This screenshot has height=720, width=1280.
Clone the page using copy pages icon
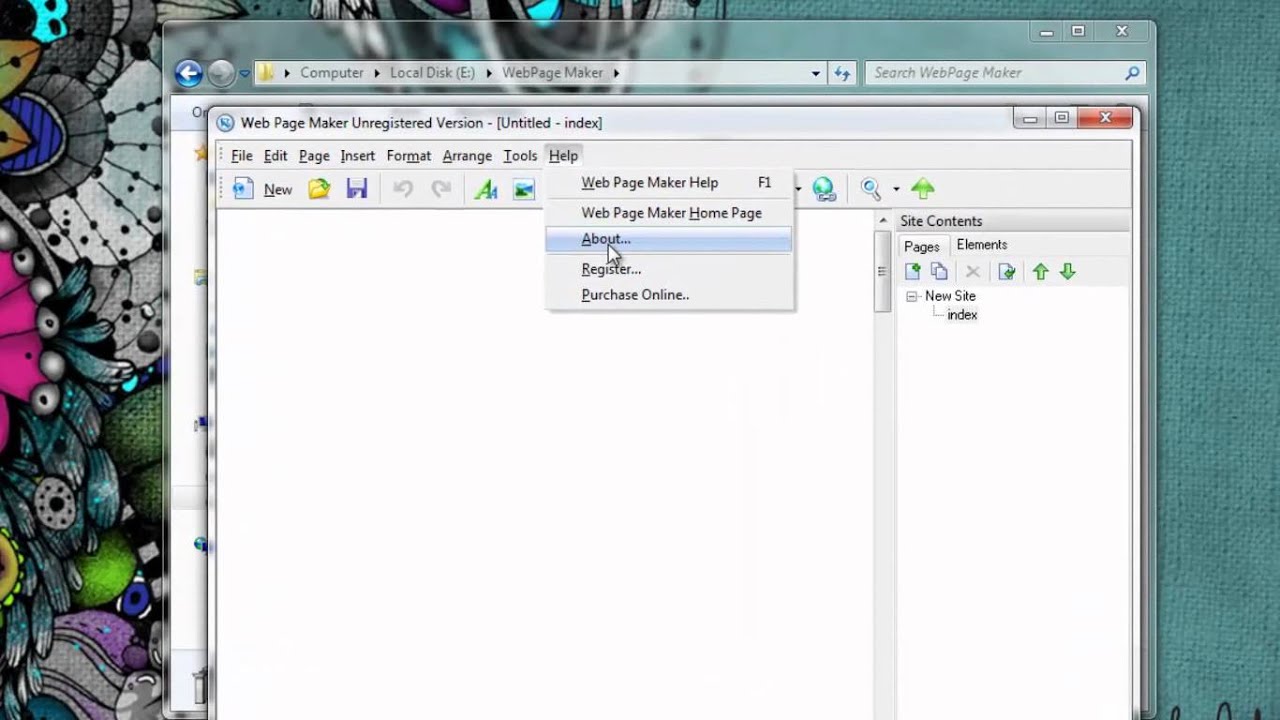tap(939, 271)
